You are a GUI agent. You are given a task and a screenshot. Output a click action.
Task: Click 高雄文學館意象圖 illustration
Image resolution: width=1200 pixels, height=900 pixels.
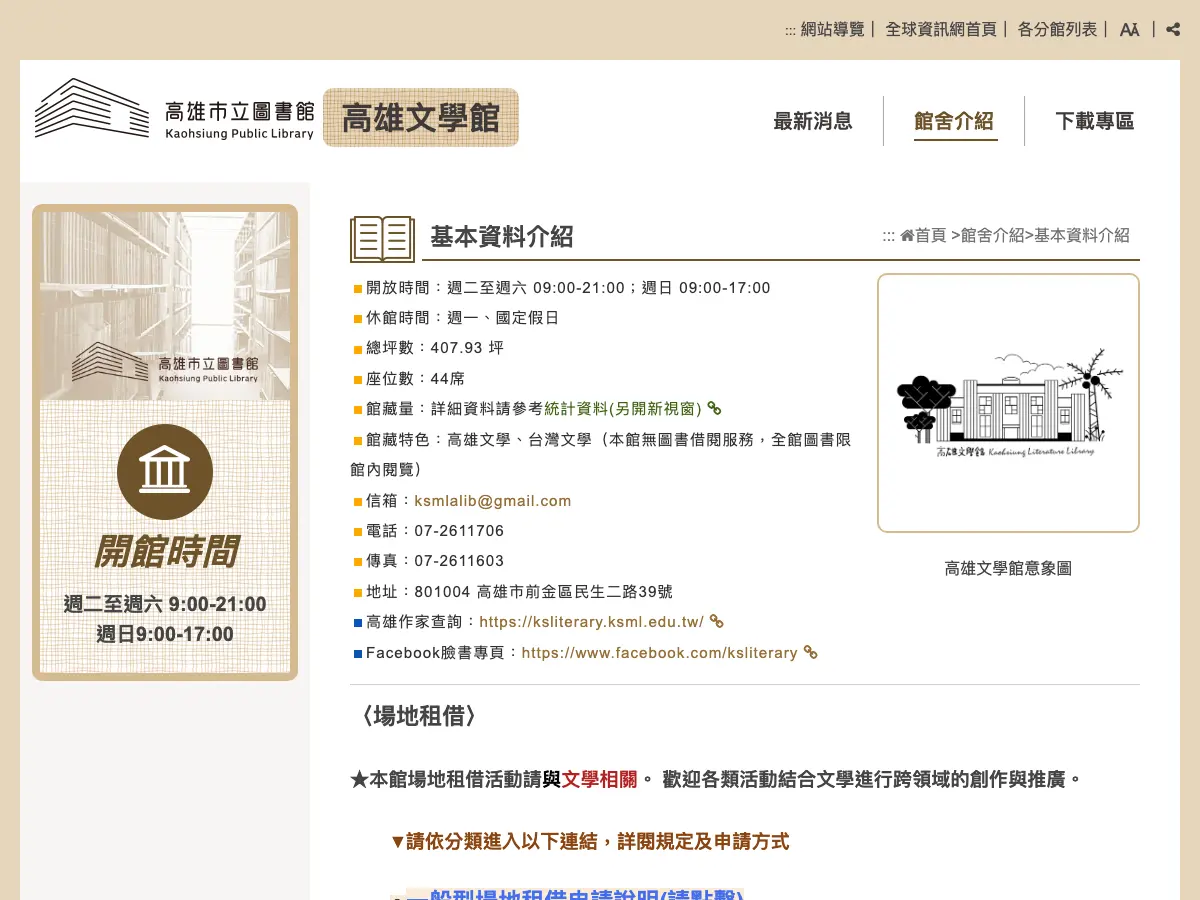point(1008,403)
